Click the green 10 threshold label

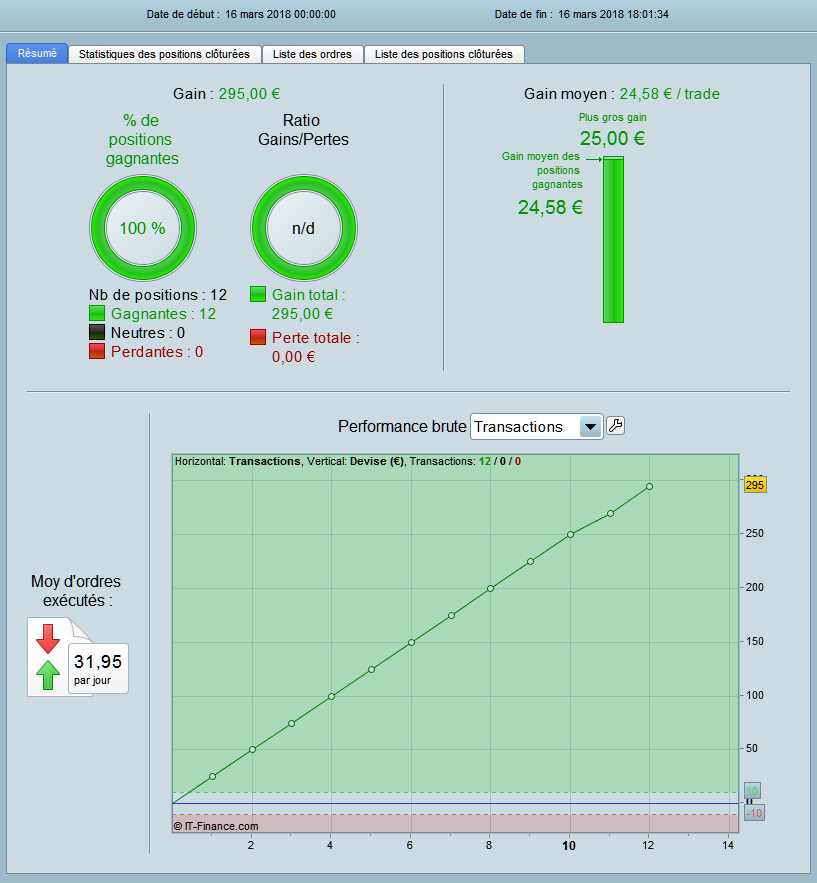(752, 791)
